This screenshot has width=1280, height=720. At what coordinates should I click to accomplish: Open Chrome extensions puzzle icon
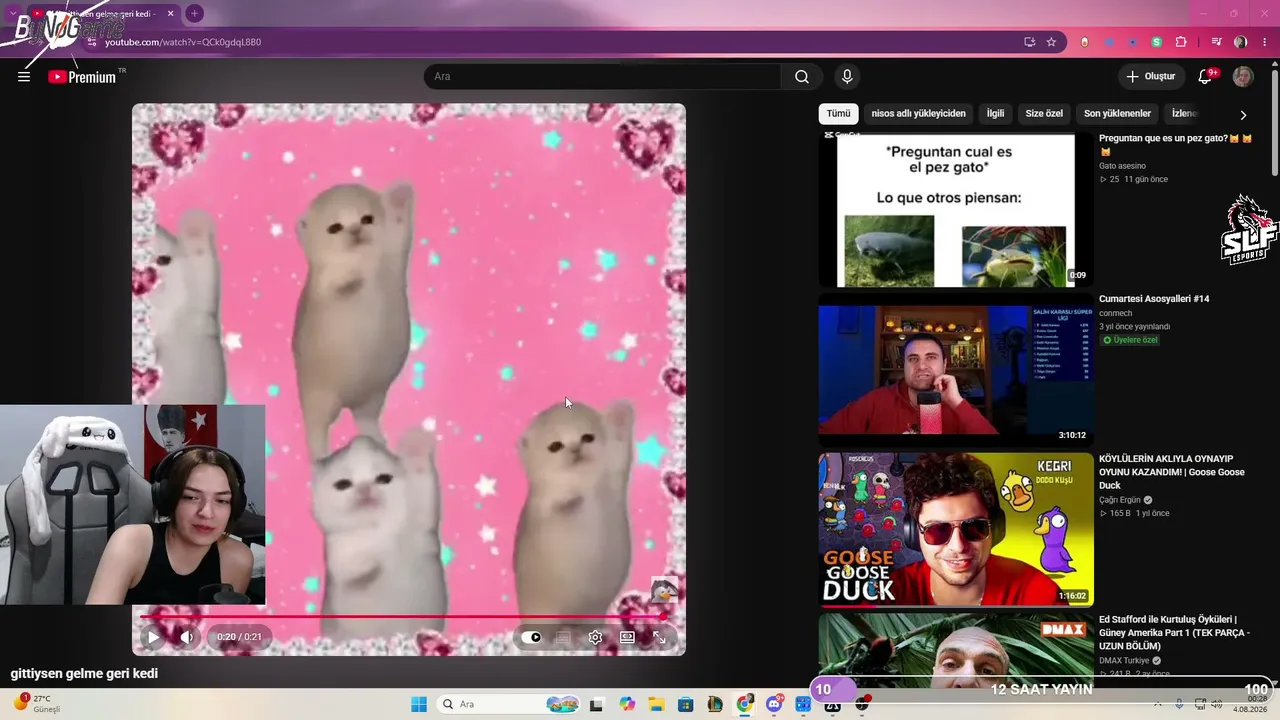click(1181, 42)
